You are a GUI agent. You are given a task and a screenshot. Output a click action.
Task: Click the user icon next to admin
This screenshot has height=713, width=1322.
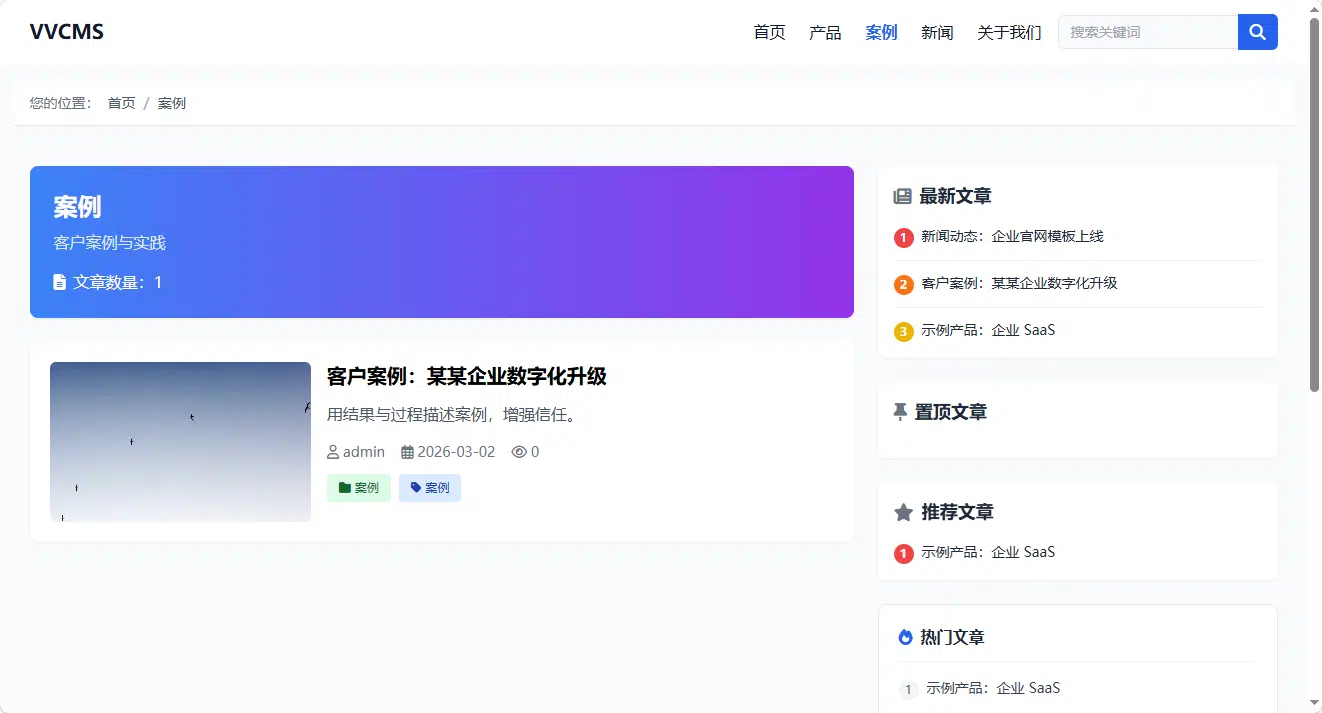333,452
